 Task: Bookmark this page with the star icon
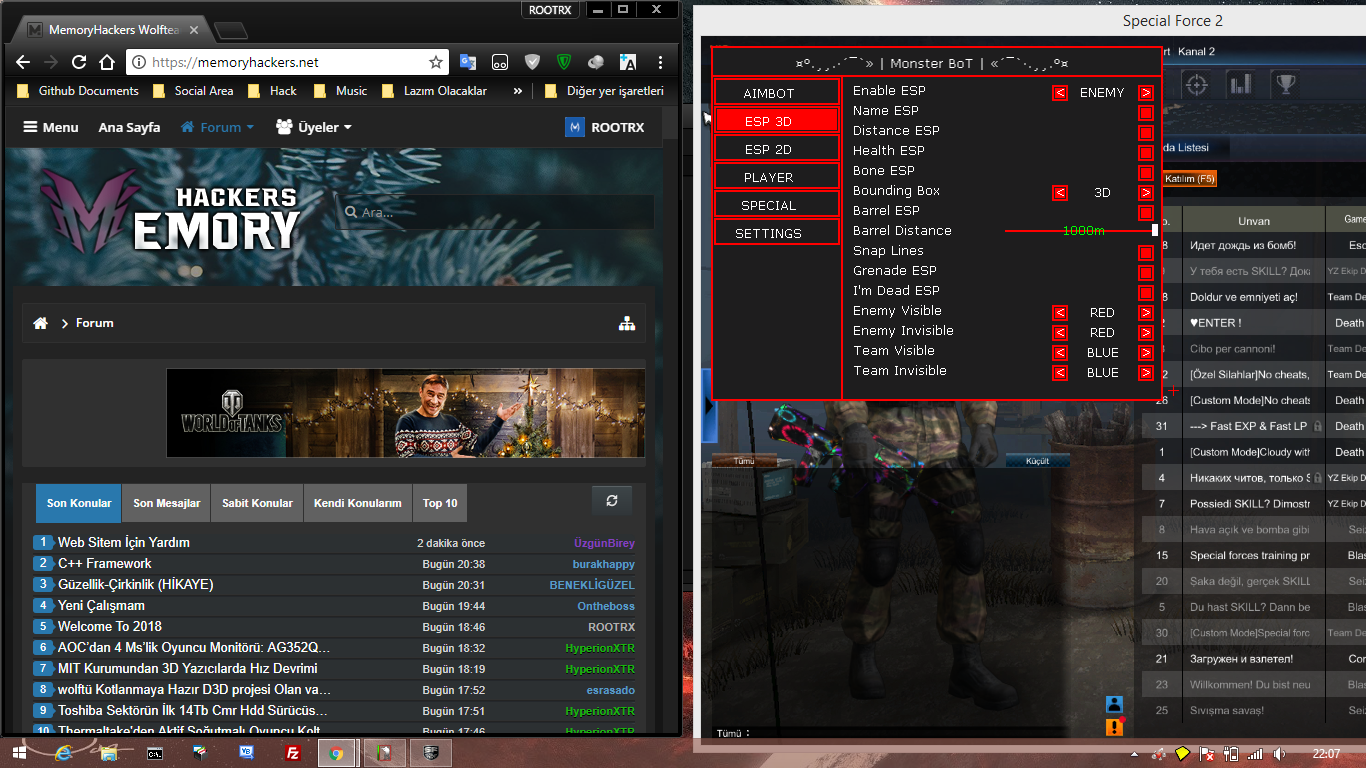tap(436, 62)
